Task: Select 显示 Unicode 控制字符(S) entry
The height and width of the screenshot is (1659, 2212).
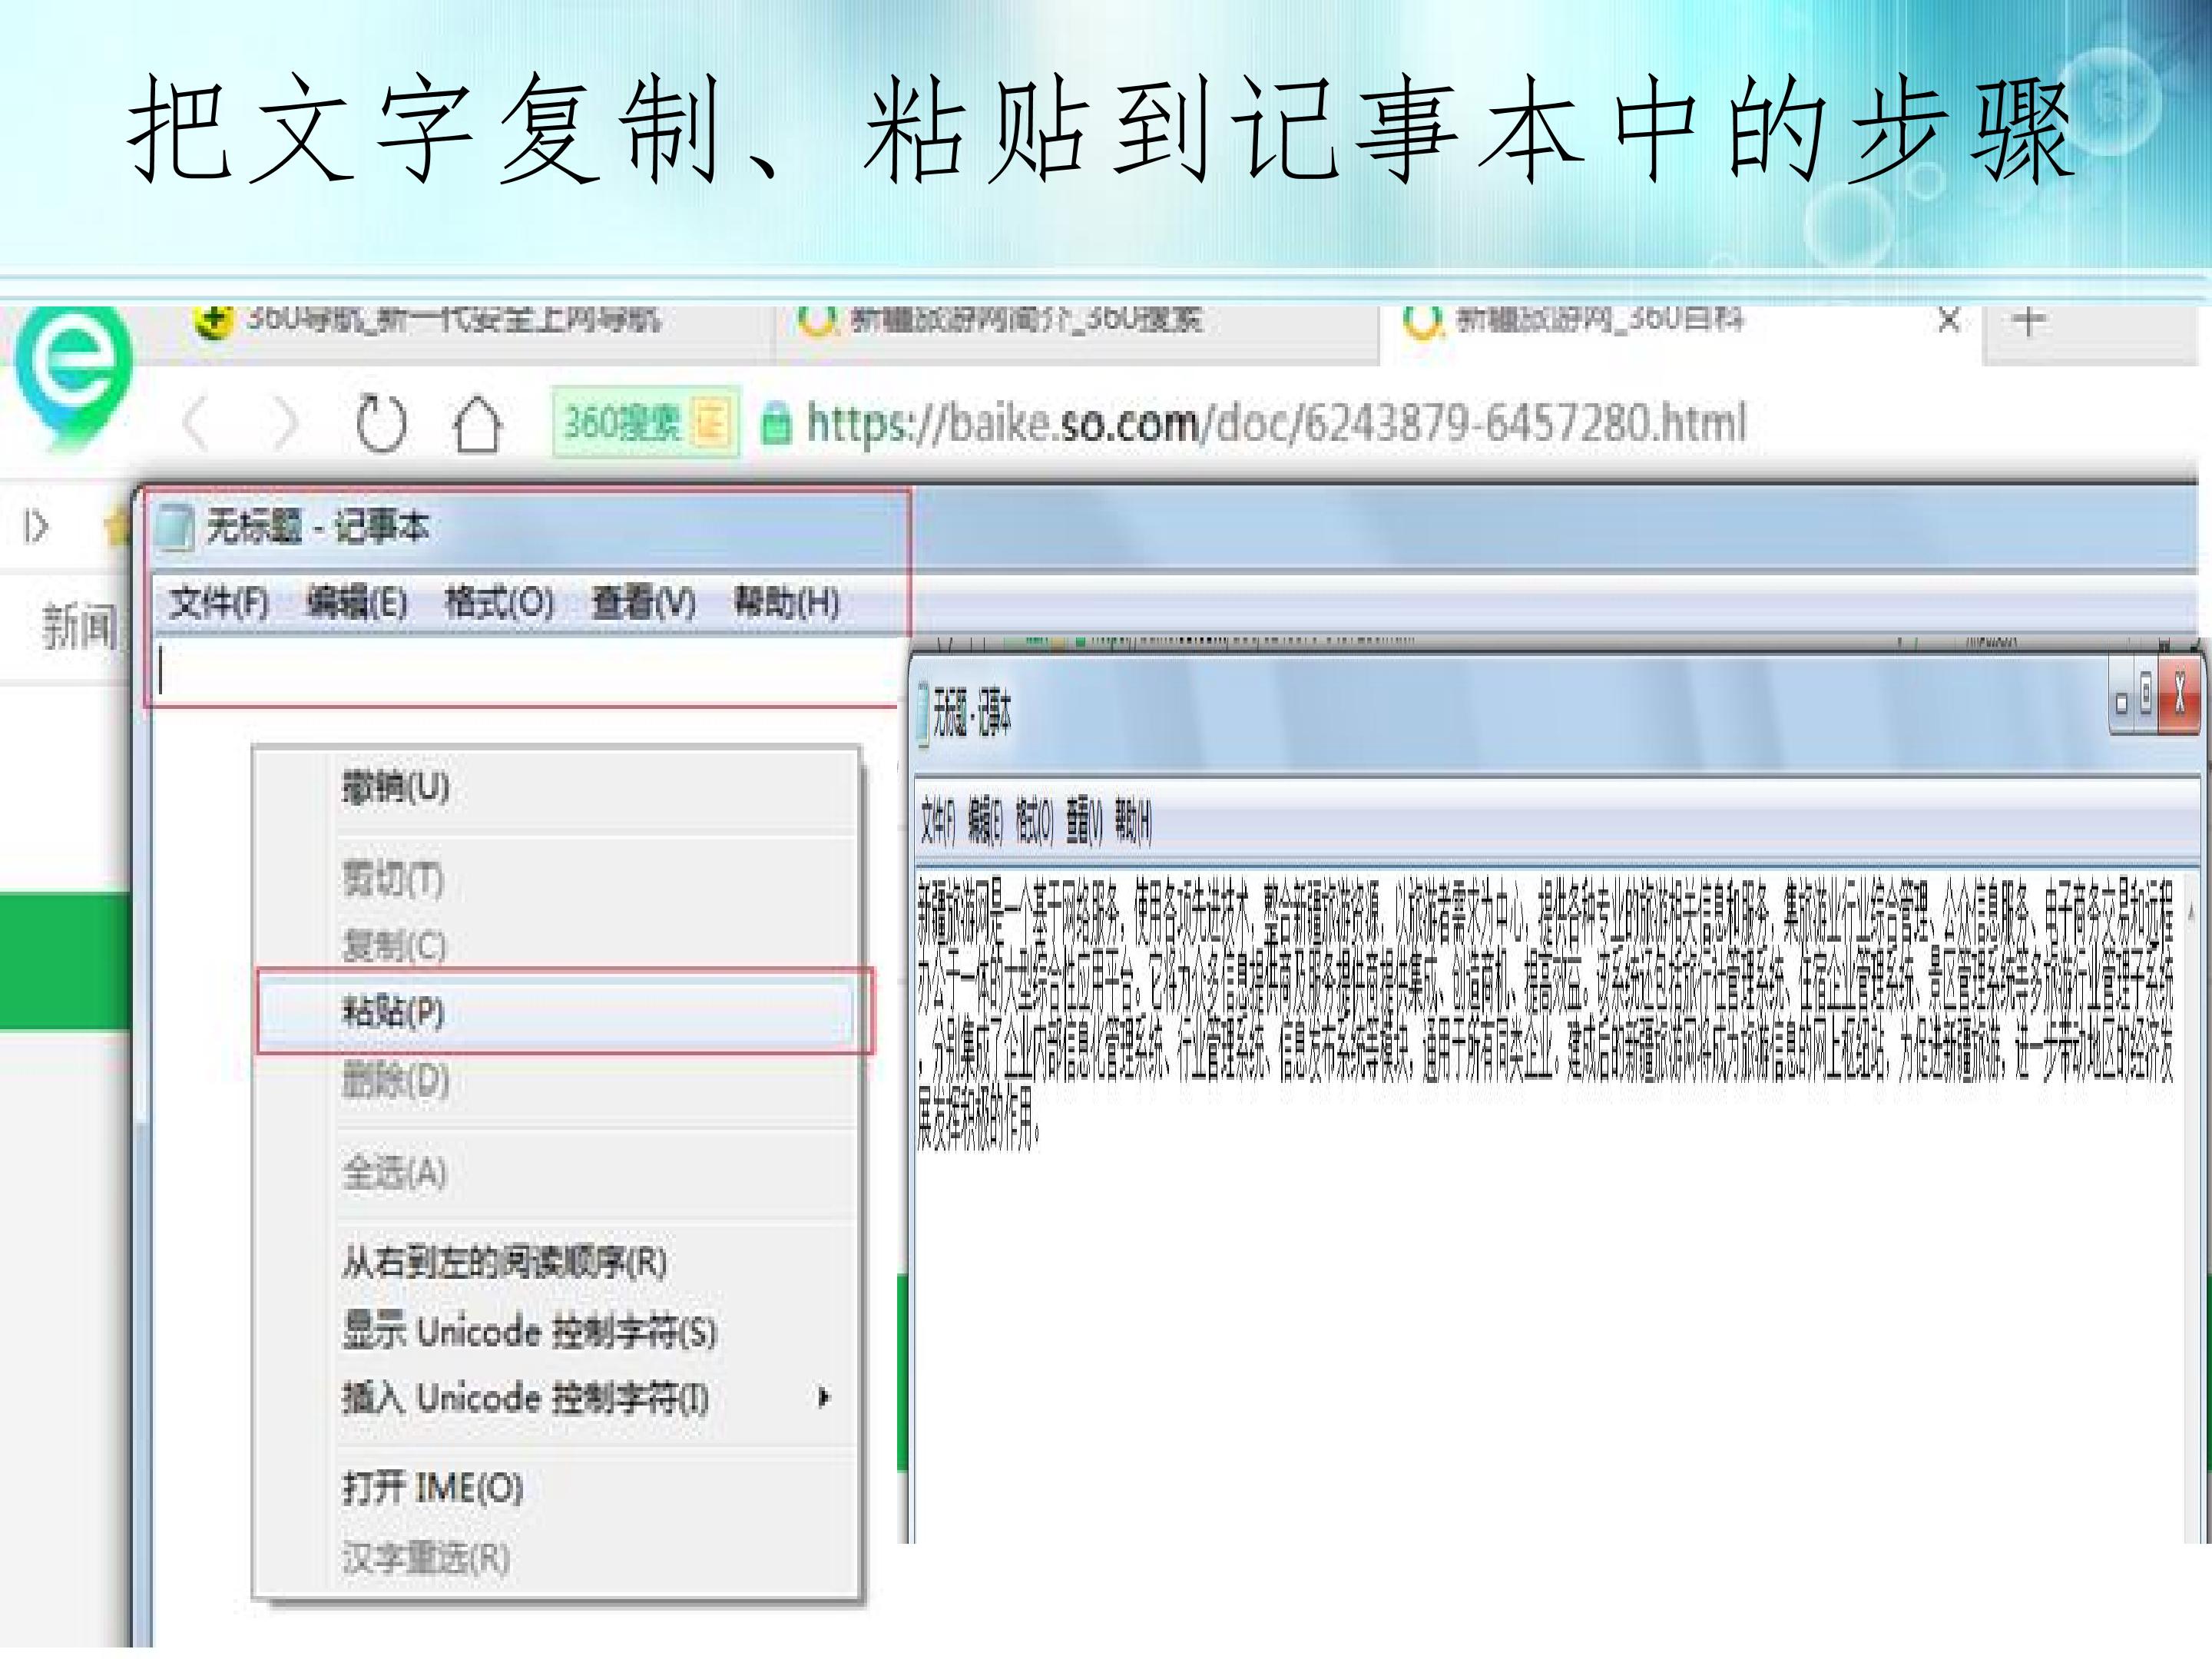Action: [x=556, y=1331]
